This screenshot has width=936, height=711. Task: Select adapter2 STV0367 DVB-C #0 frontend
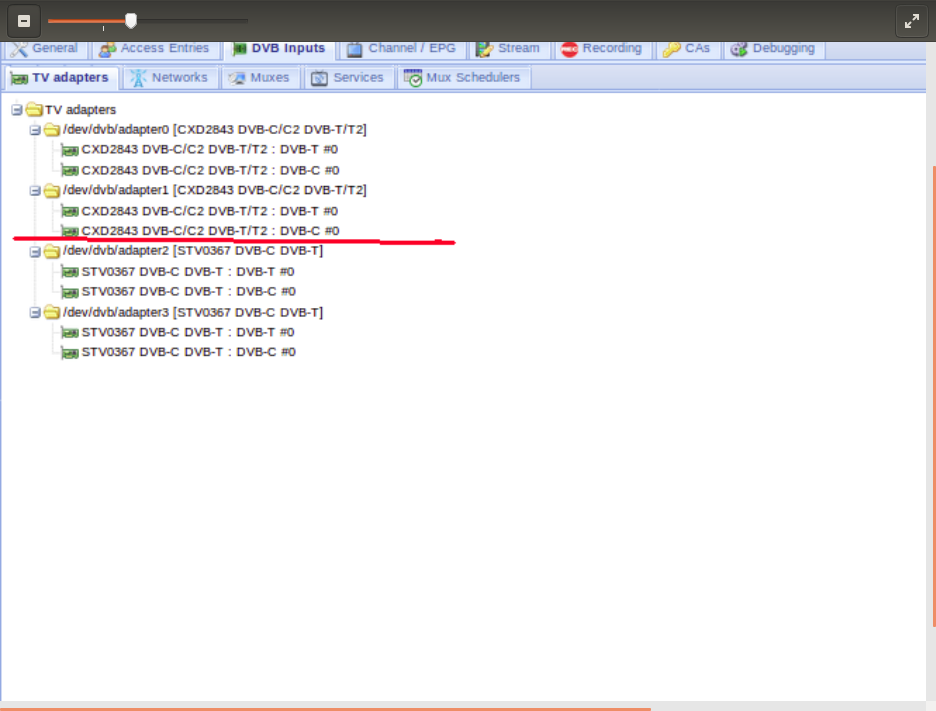[189, 291]
